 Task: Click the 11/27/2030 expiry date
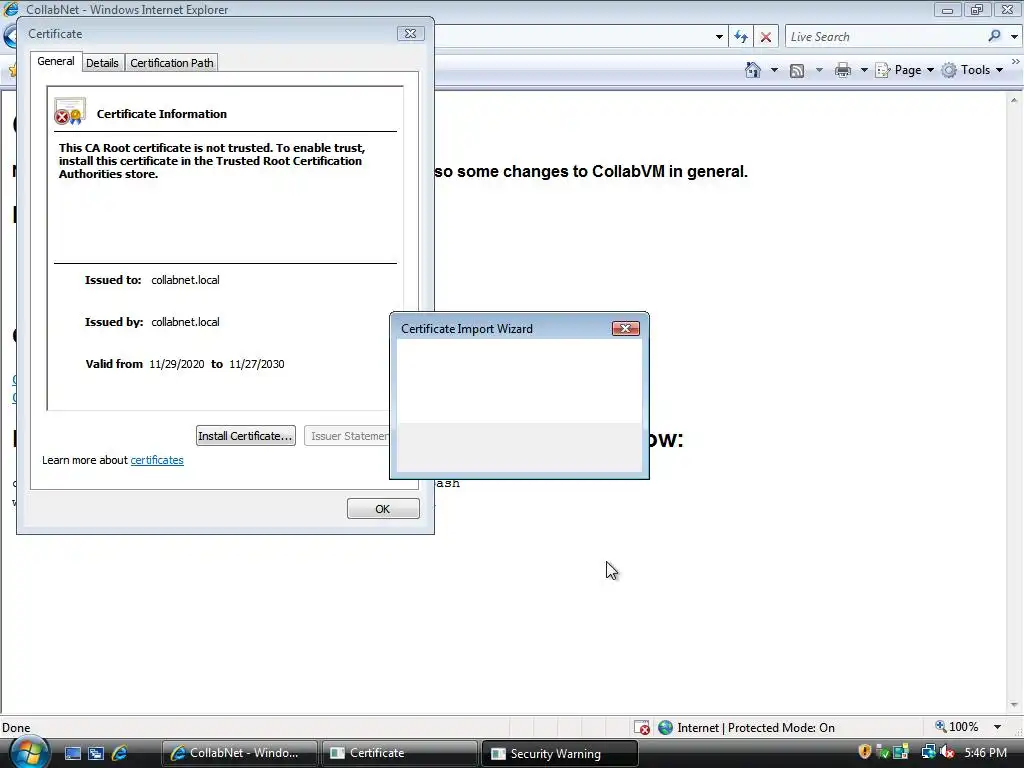(x=257, y=364)
